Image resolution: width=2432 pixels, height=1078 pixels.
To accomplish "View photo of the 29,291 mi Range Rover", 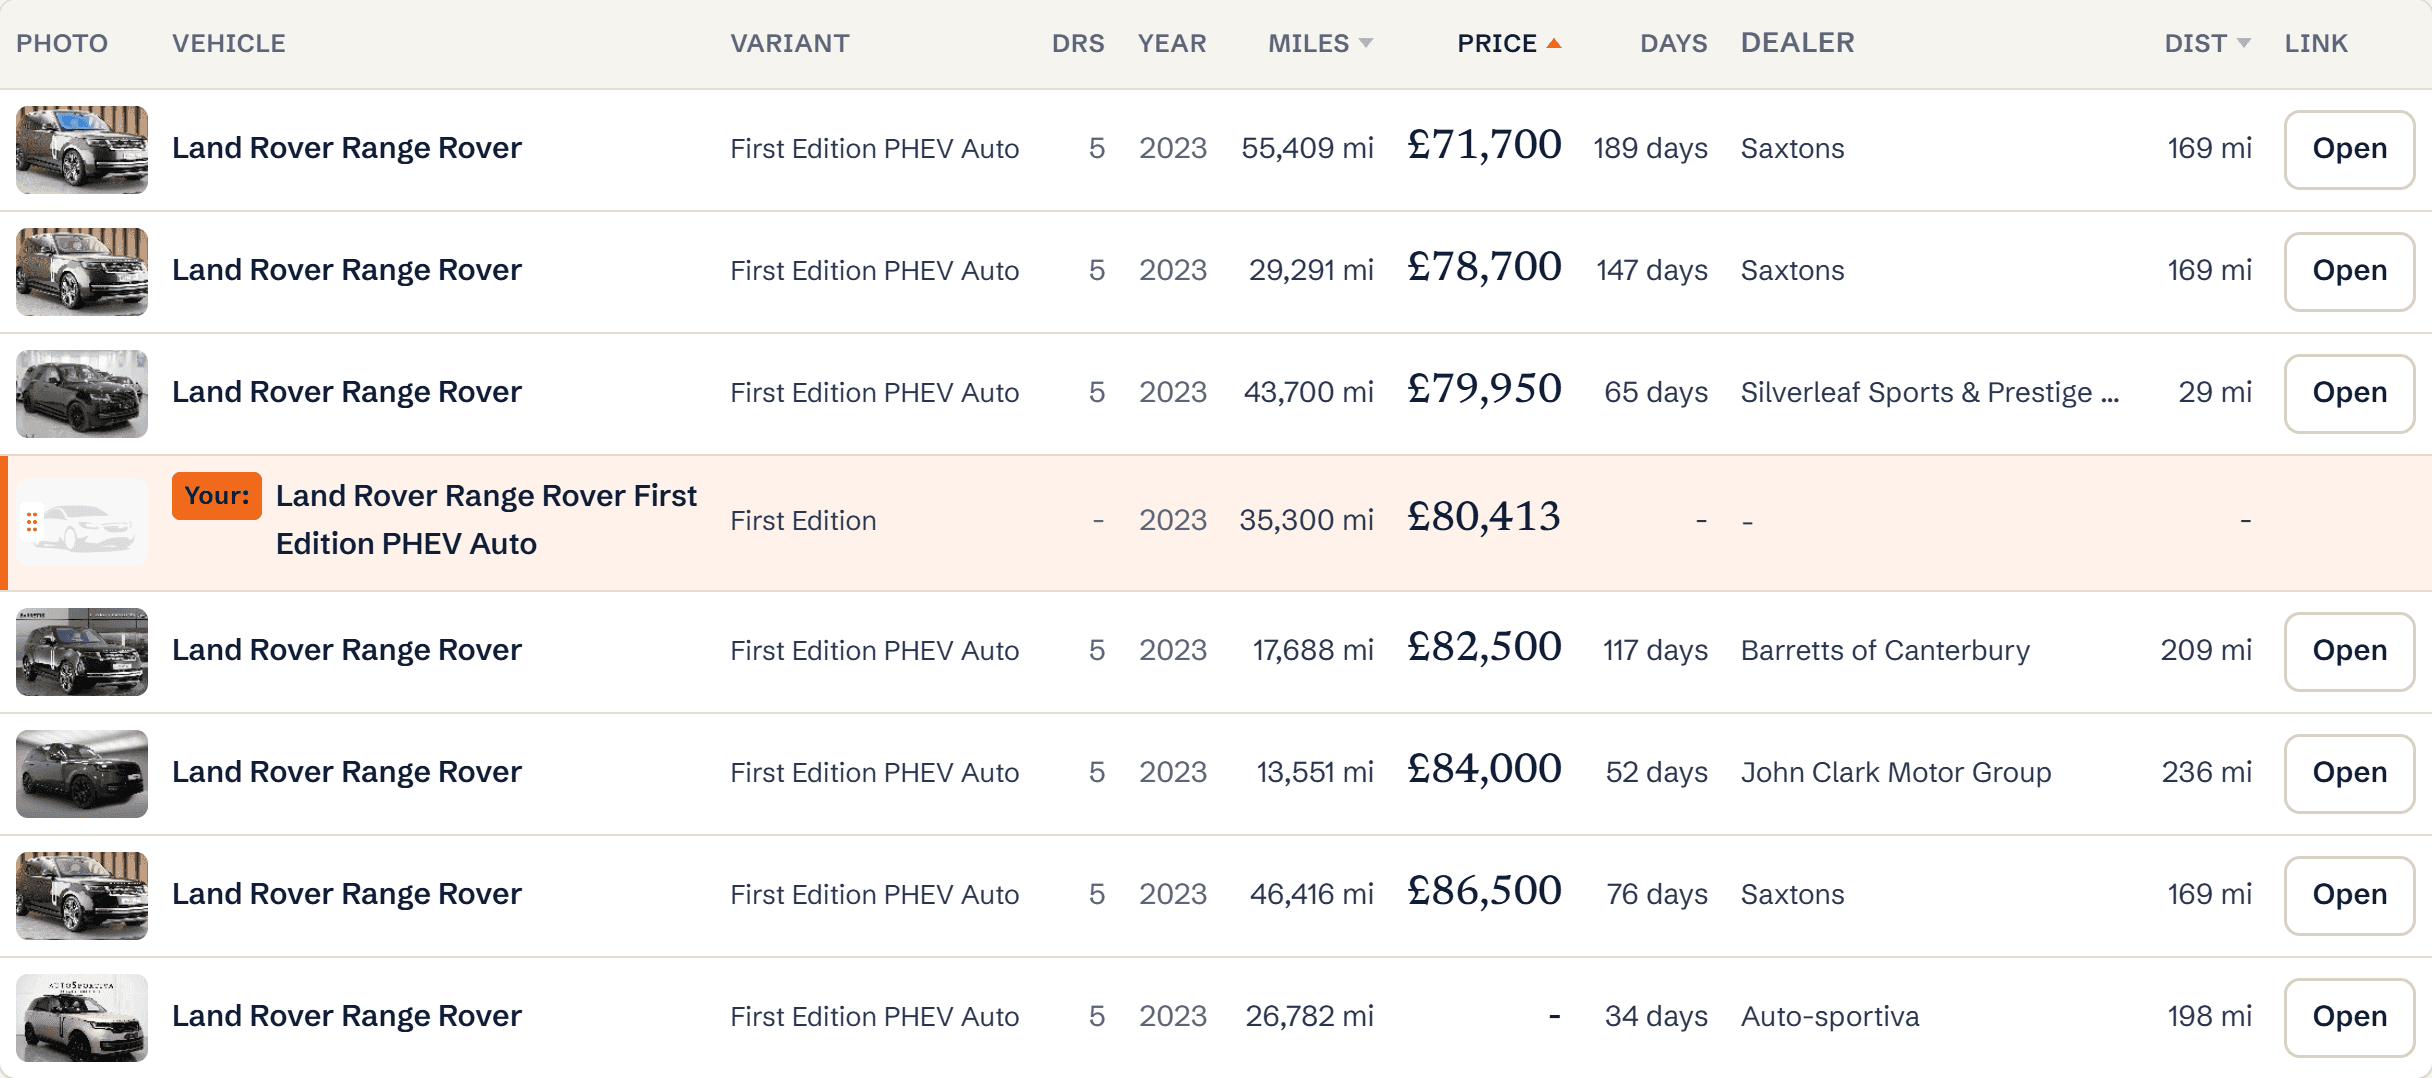I will tap(82, 271).
